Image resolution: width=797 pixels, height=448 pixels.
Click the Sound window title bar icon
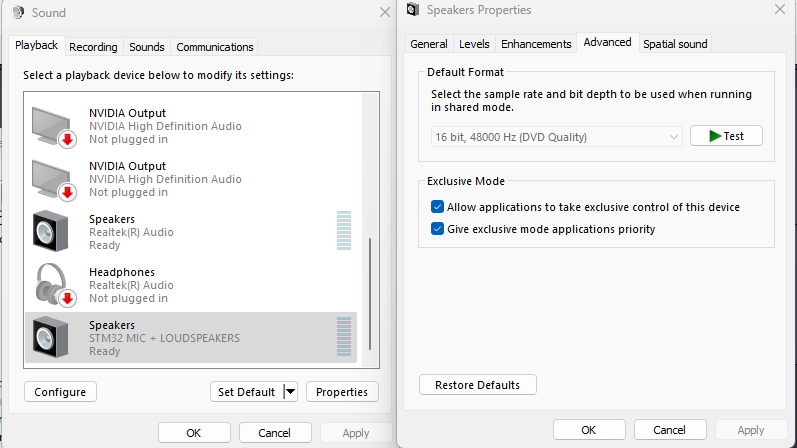click(18, 12)
